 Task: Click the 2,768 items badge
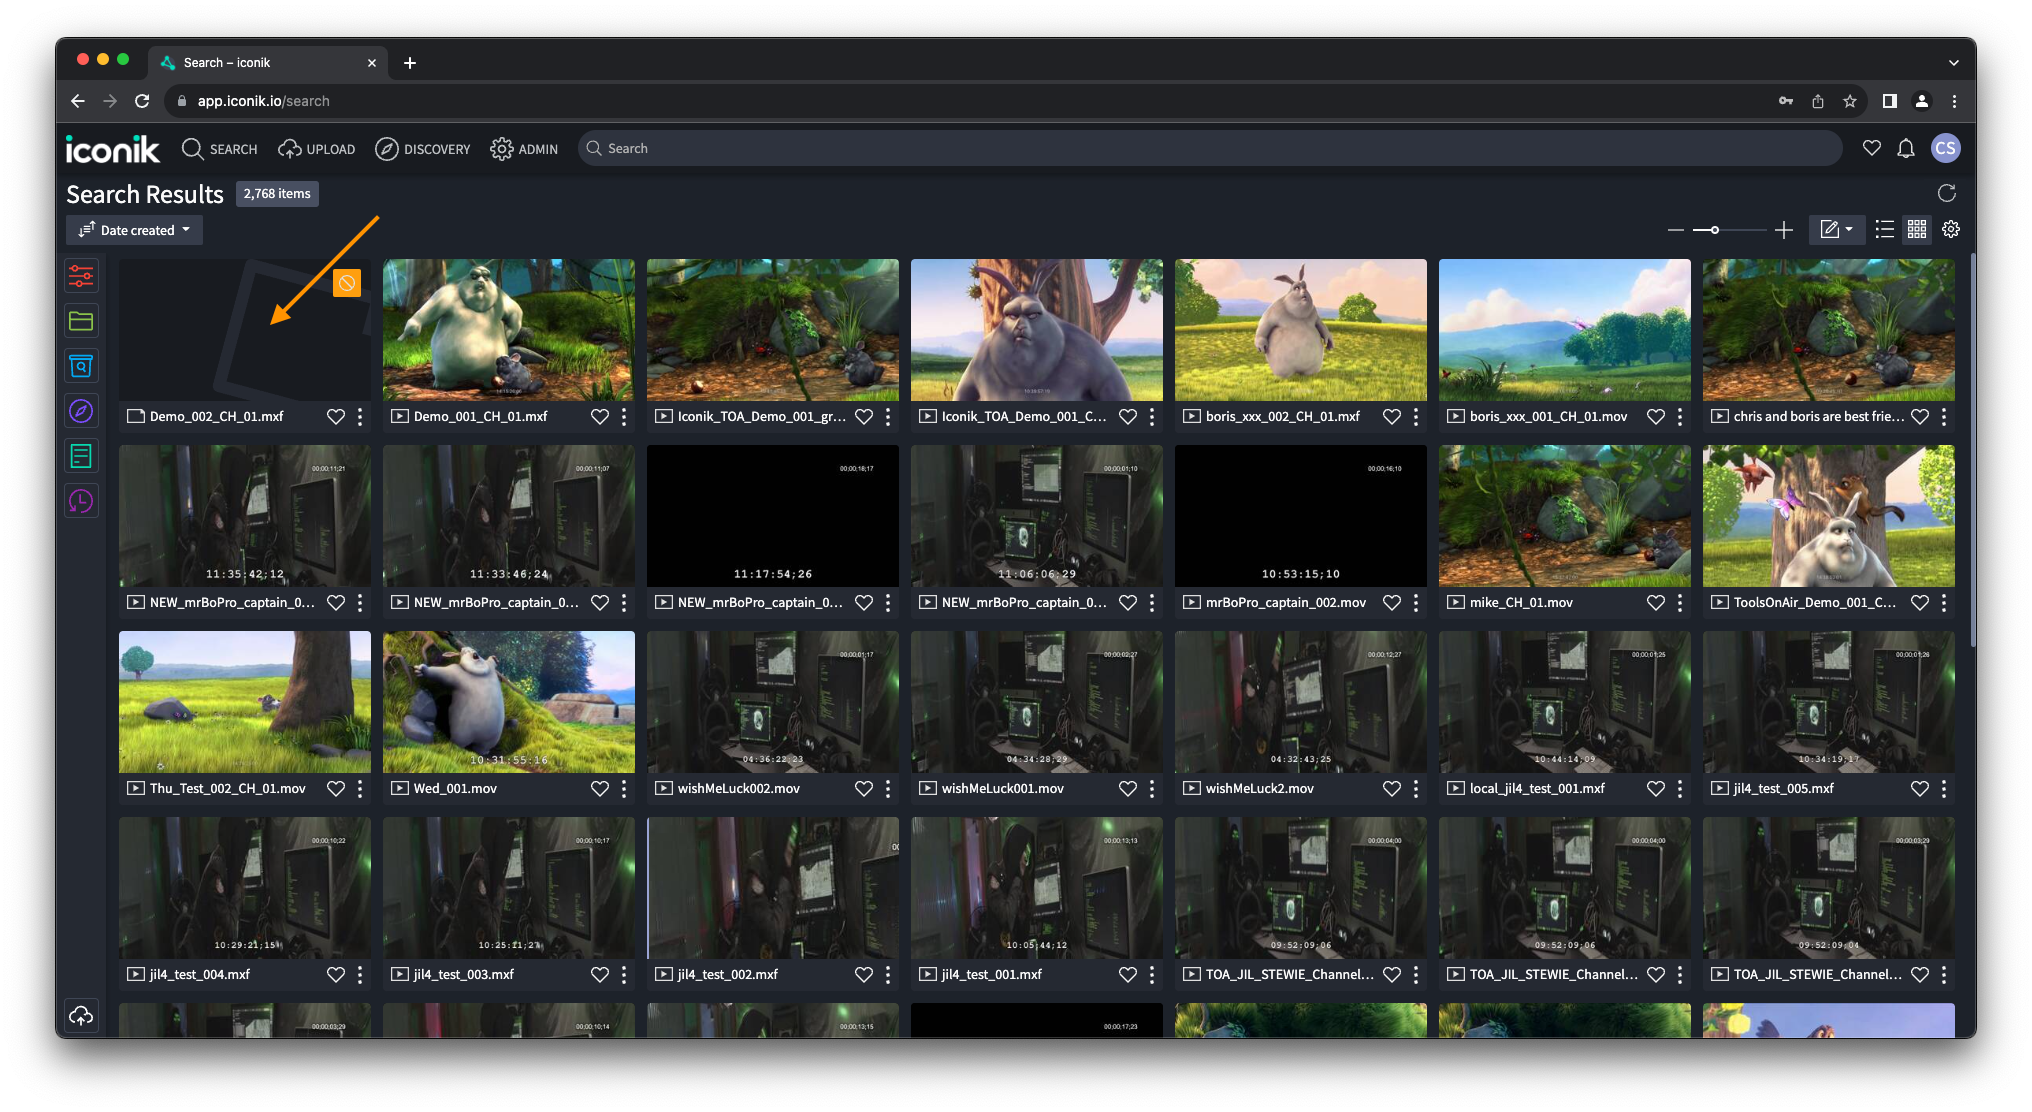pos(277,194)
